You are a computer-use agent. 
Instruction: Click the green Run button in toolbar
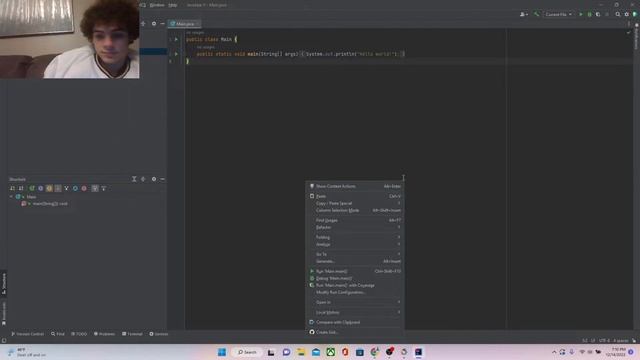pos(581,14)
